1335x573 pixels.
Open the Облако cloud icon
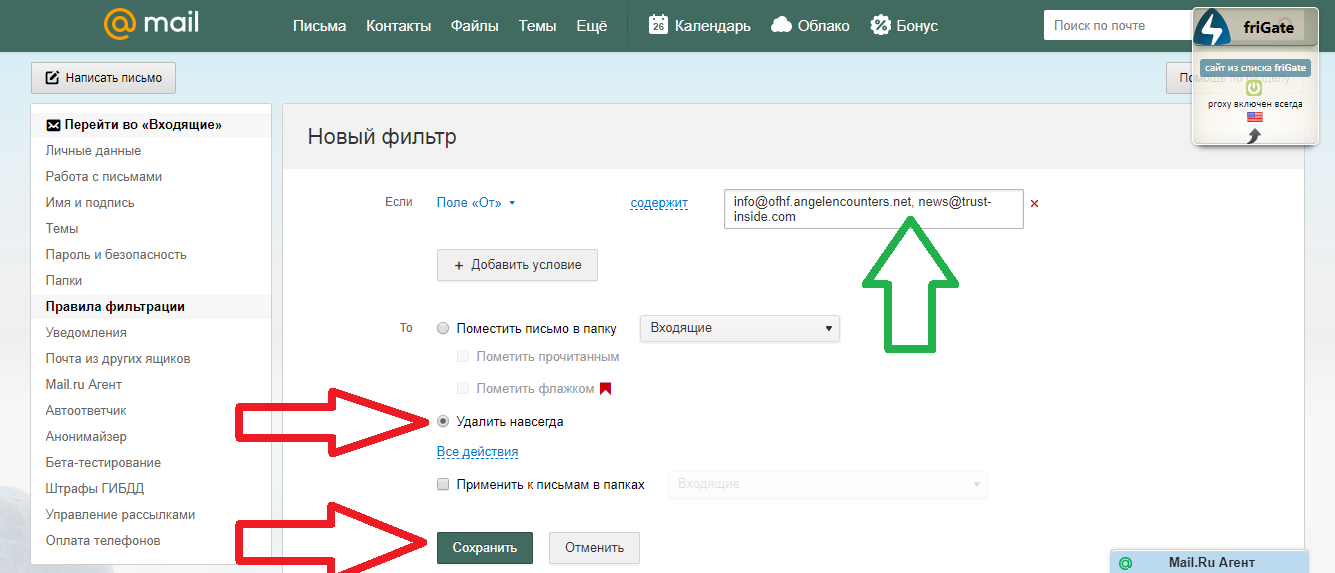(x=782, y=25)
